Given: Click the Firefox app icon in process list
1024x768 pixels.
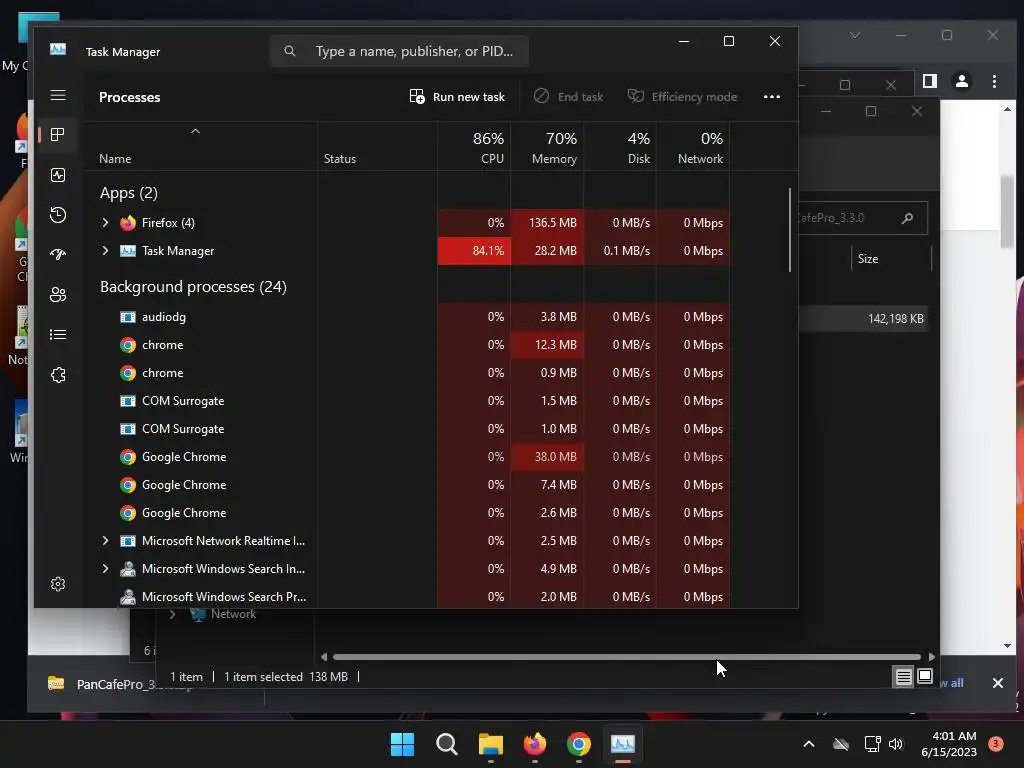Looking at the screenshot, I should pyautogui.click(x=128, y=223).
